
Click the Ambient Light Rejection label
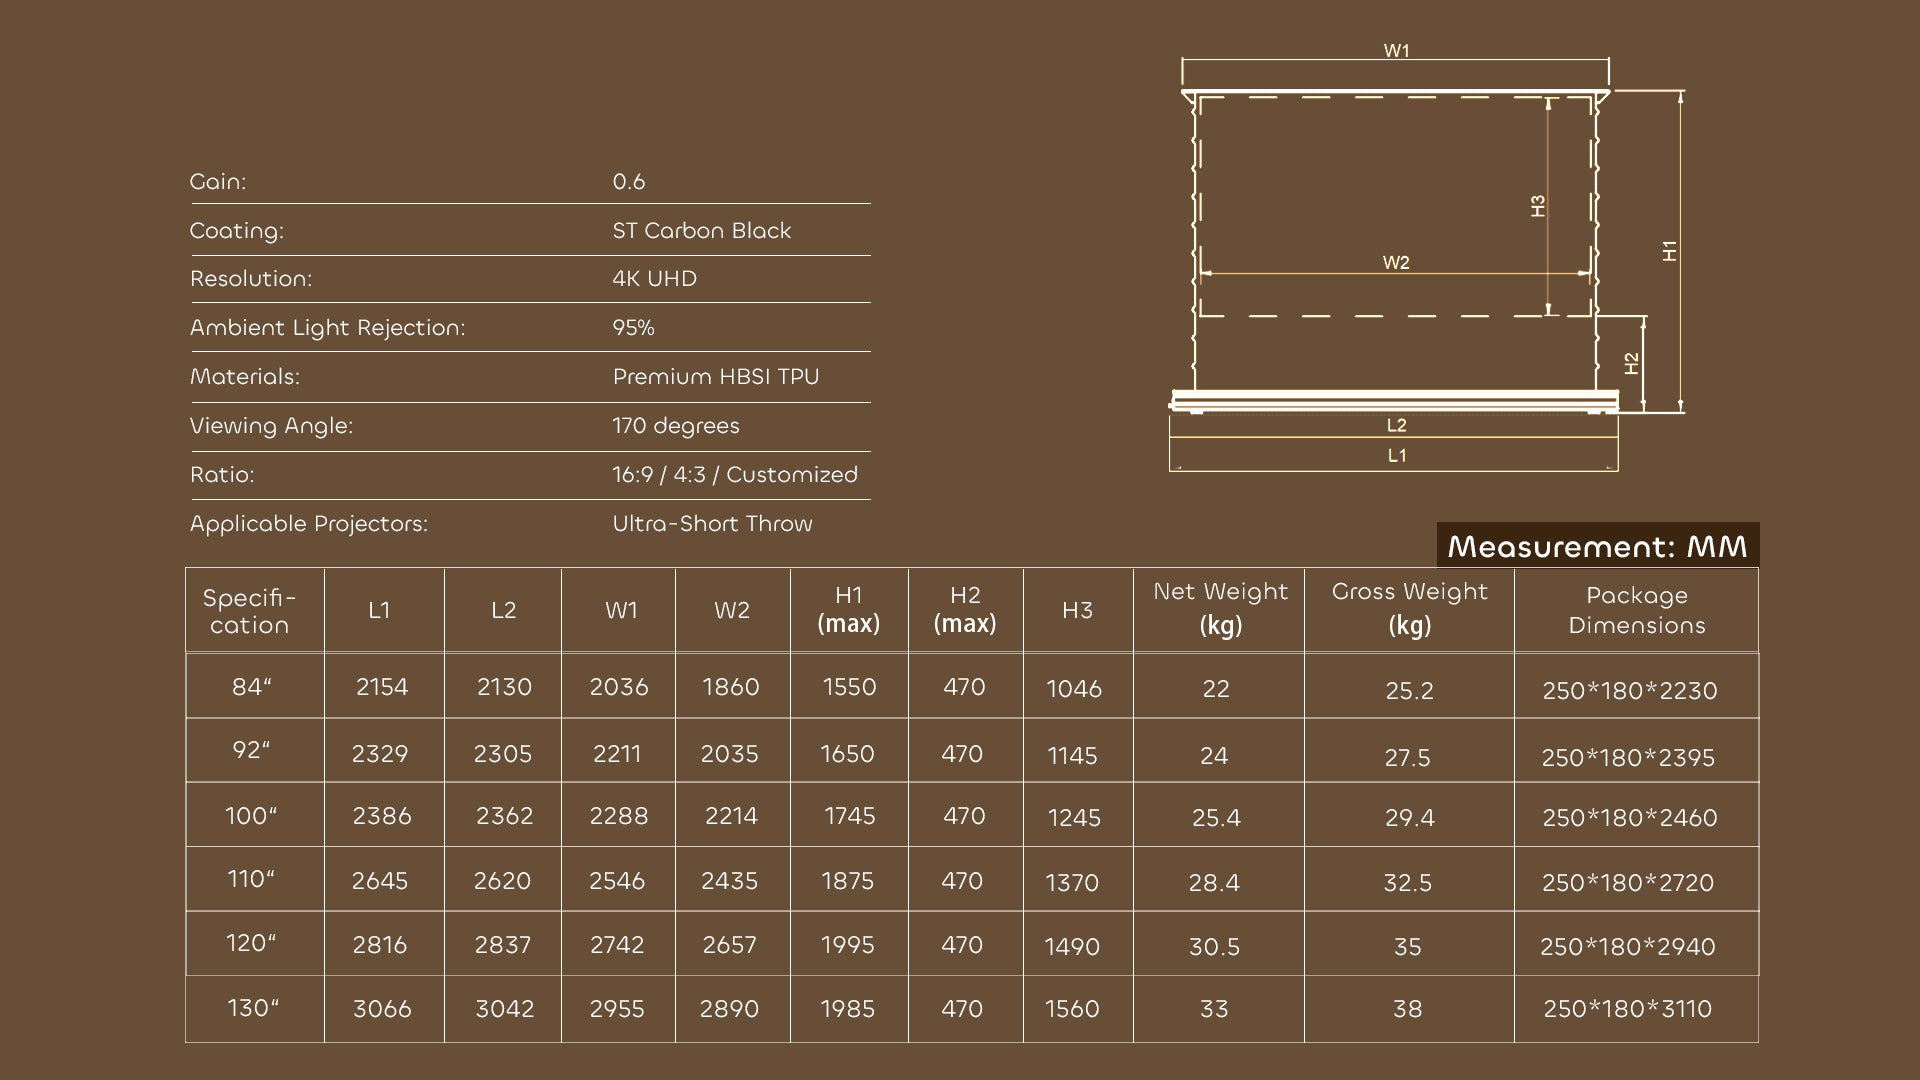point(327,328)
